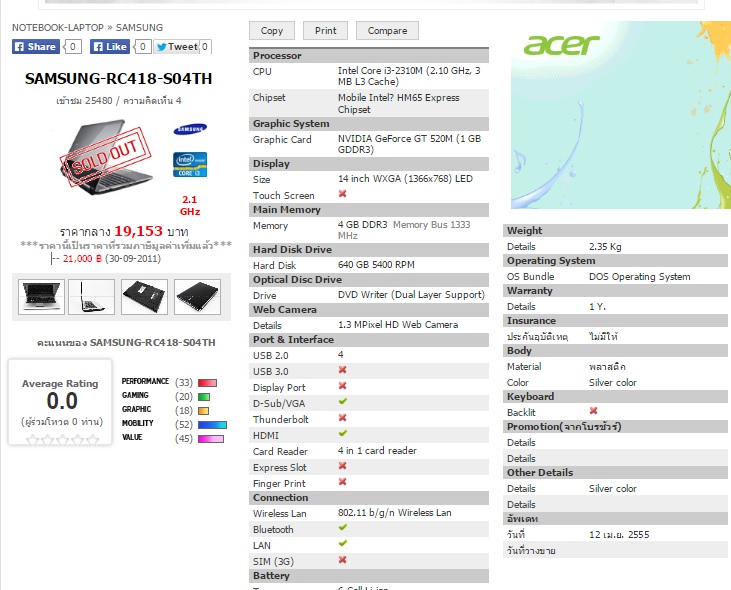Click the Gaming rating green bar
This screenshot has height=590, width=731.
tap(204, 397)
